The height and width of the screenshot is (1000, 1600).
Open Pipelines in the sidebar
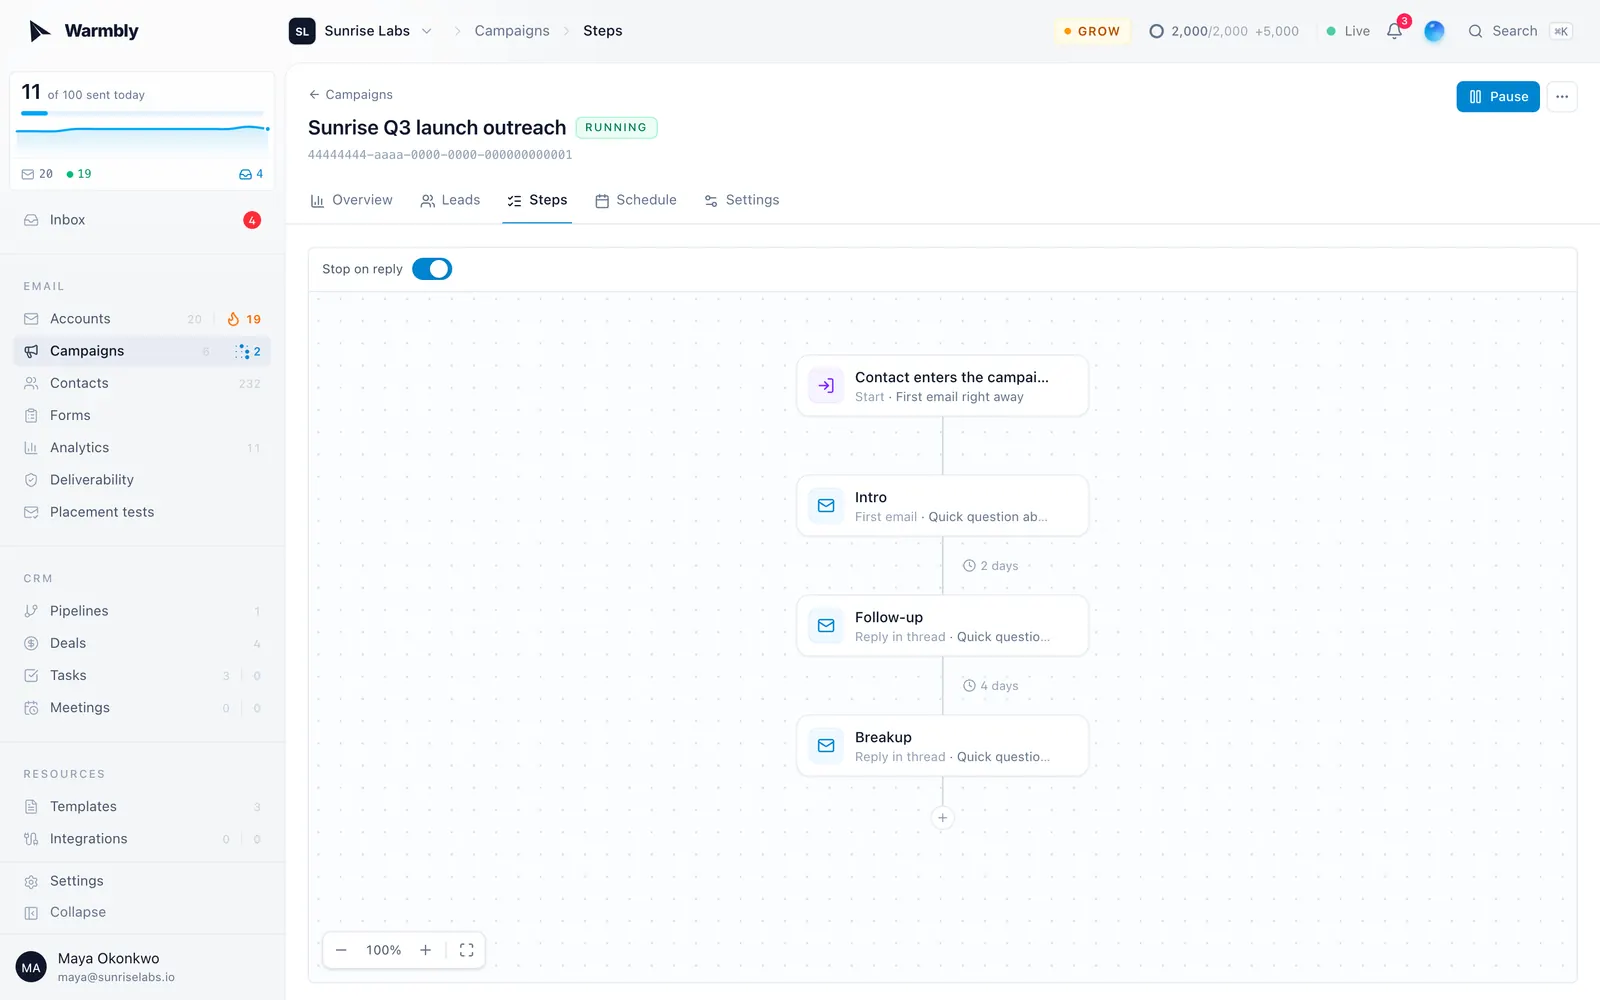point(142,611)
